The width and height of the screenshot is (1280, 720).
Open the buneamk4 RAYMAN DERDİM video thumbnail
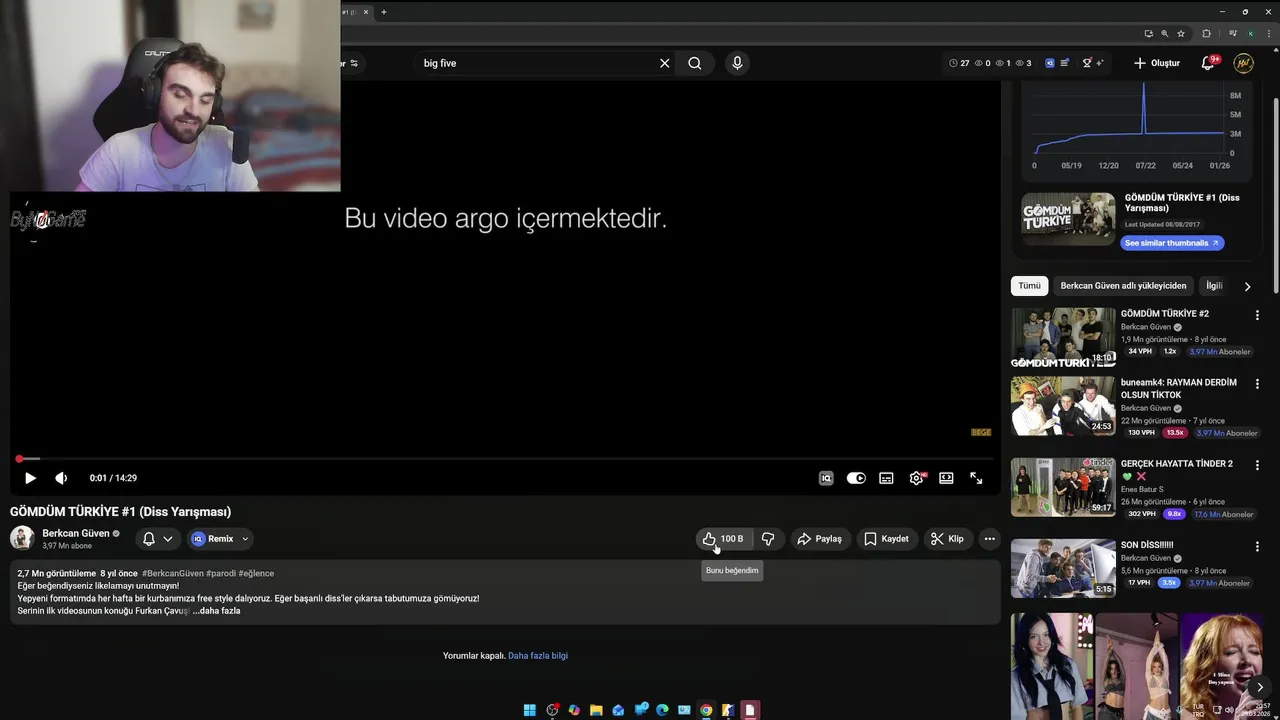point(1063,406)
